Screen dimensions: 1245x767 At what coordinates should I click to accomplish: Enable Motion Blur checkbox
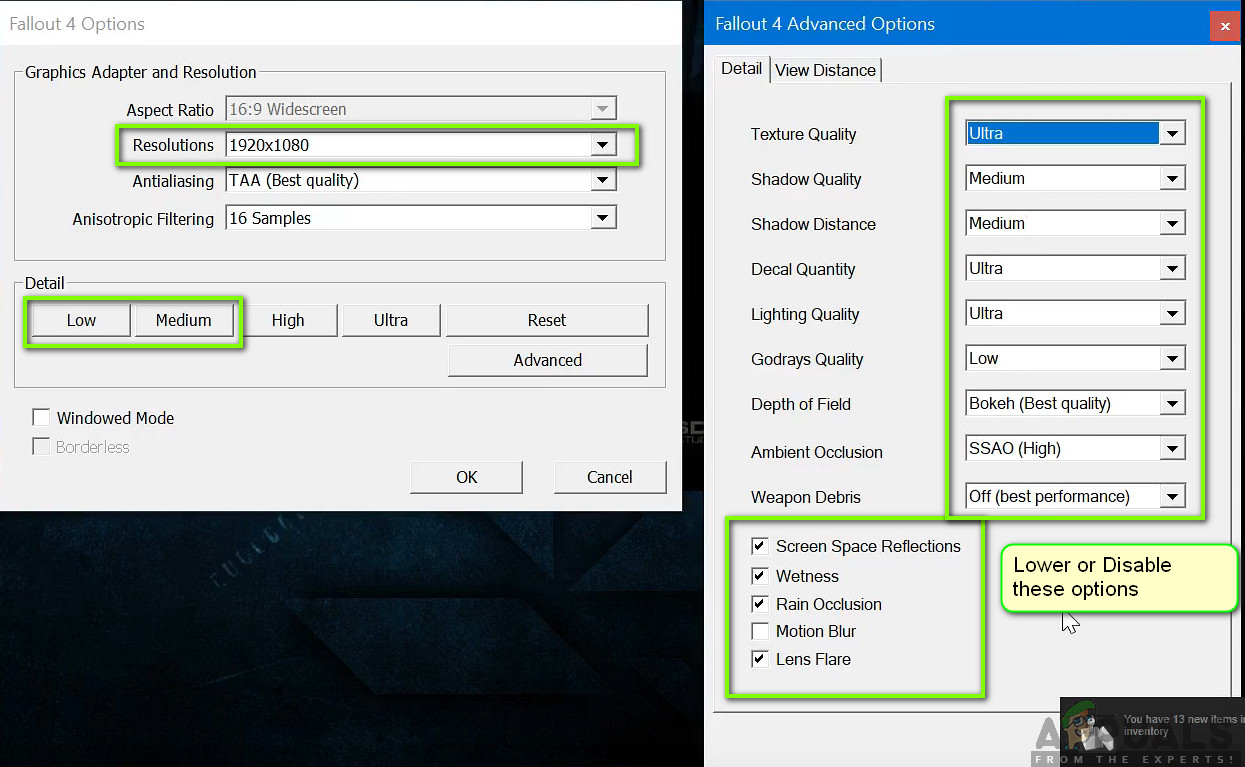760,631
